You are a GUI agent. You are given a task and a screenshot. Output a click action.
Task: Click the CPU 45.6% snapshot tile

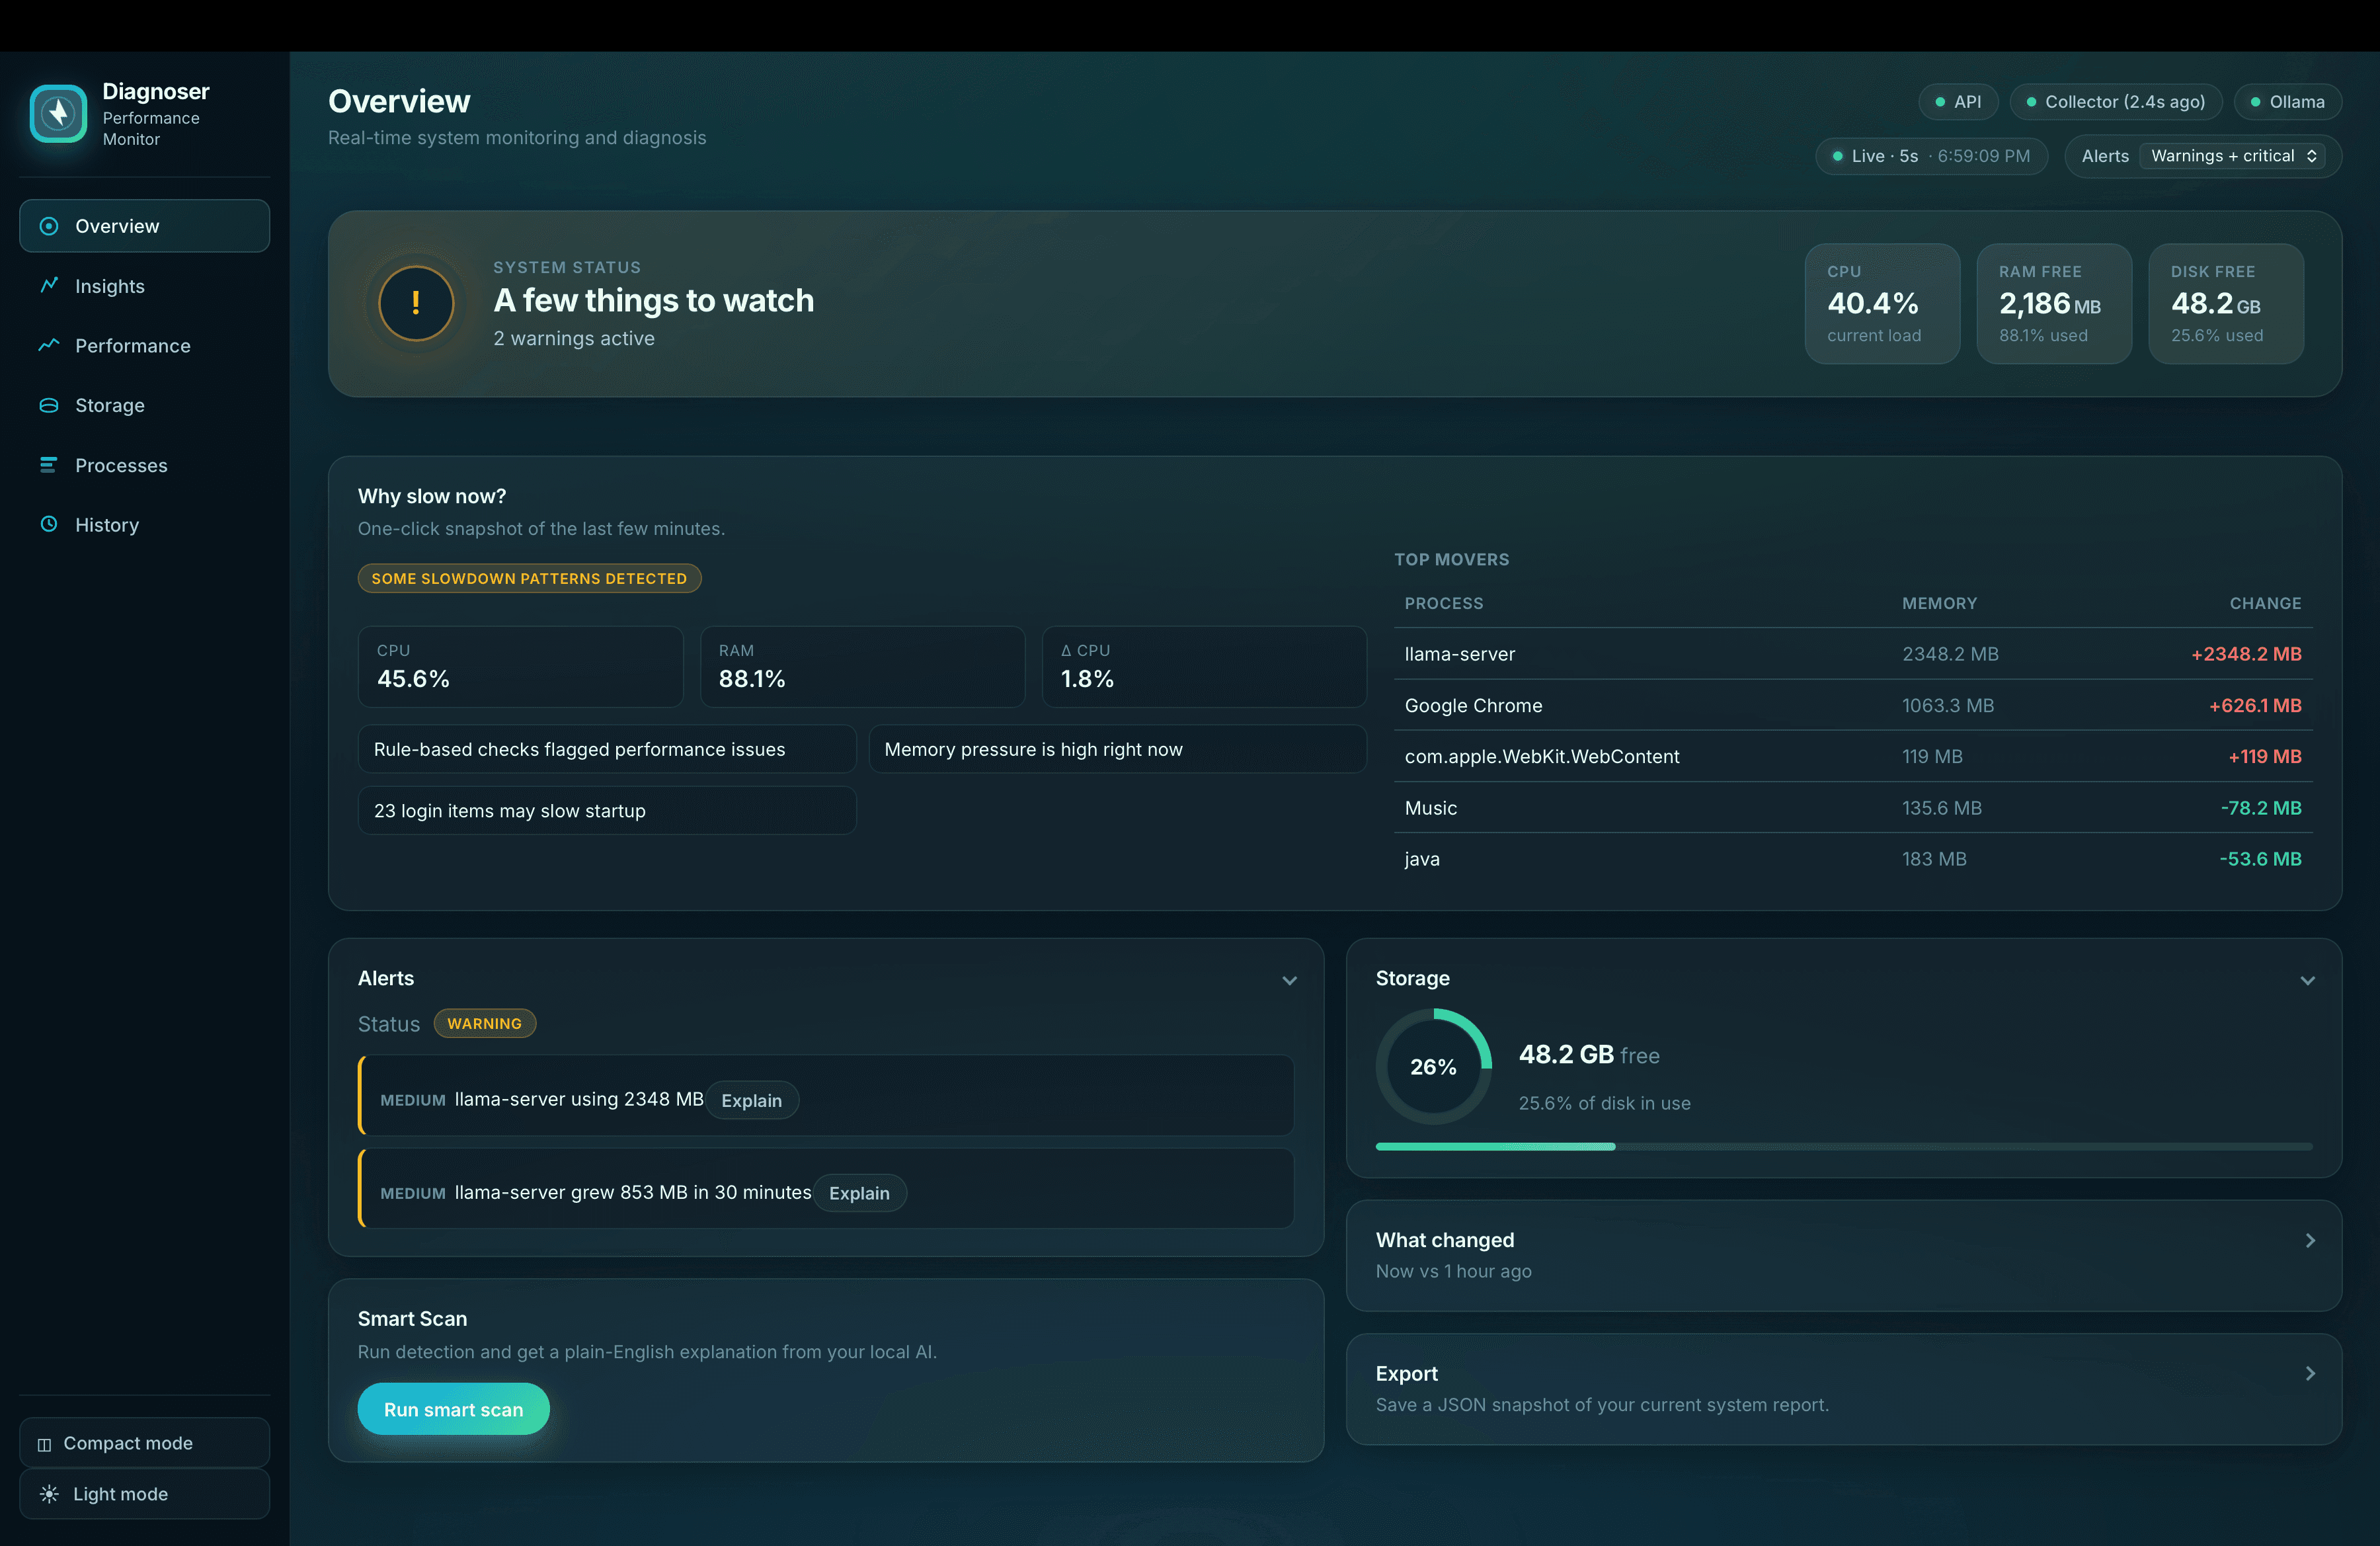point(520,666)
